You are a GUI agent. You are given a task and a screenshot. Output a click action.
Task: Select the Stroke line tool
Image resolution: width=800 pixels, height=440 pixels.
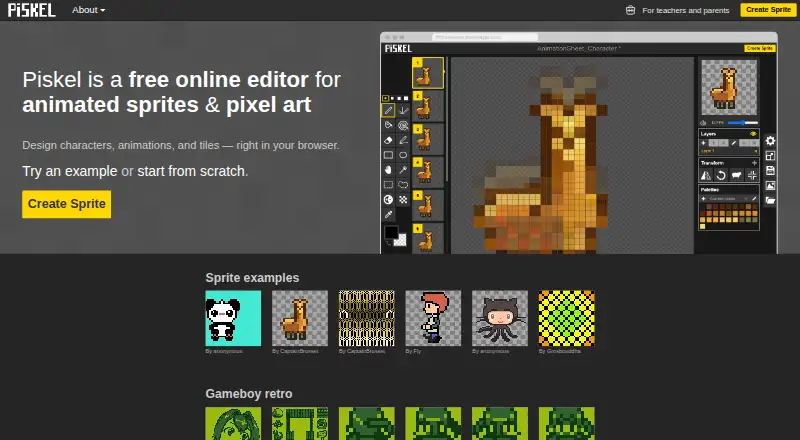point(403,140)
